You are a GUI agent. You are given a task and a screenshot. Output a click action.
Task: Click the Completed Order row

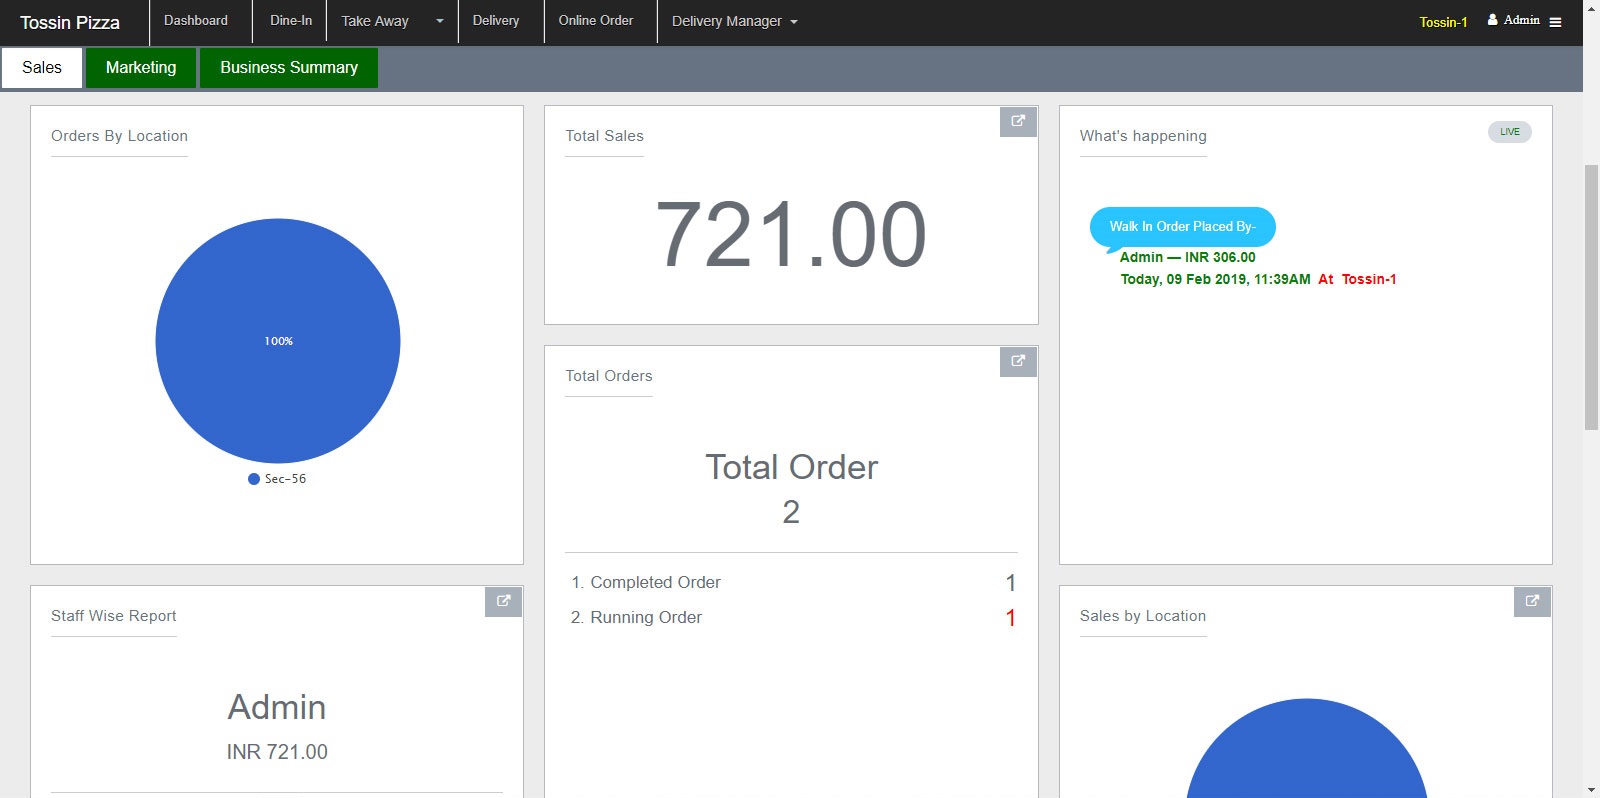791,582
